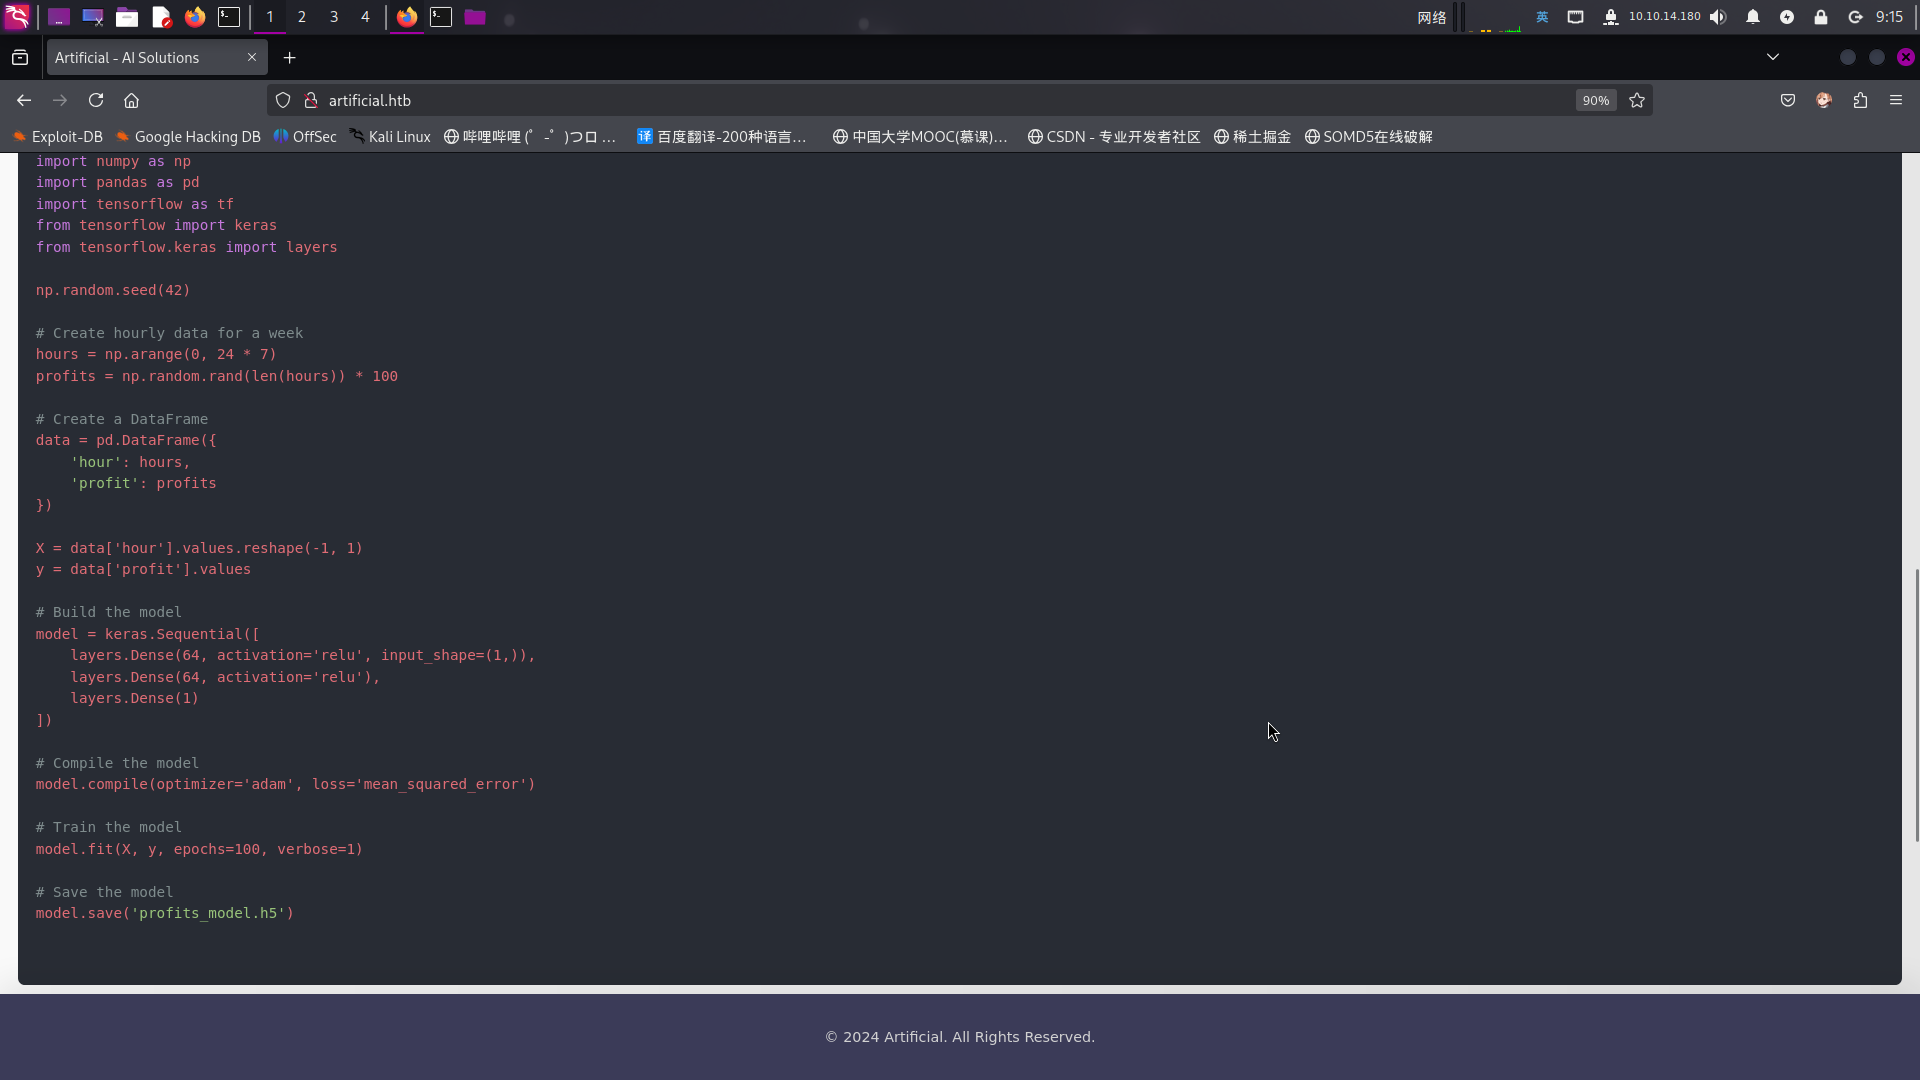Viewport: 1920px width, 1080px height.
Task: Go to the Firefox Home page icon
Action: tap(131, 100)
